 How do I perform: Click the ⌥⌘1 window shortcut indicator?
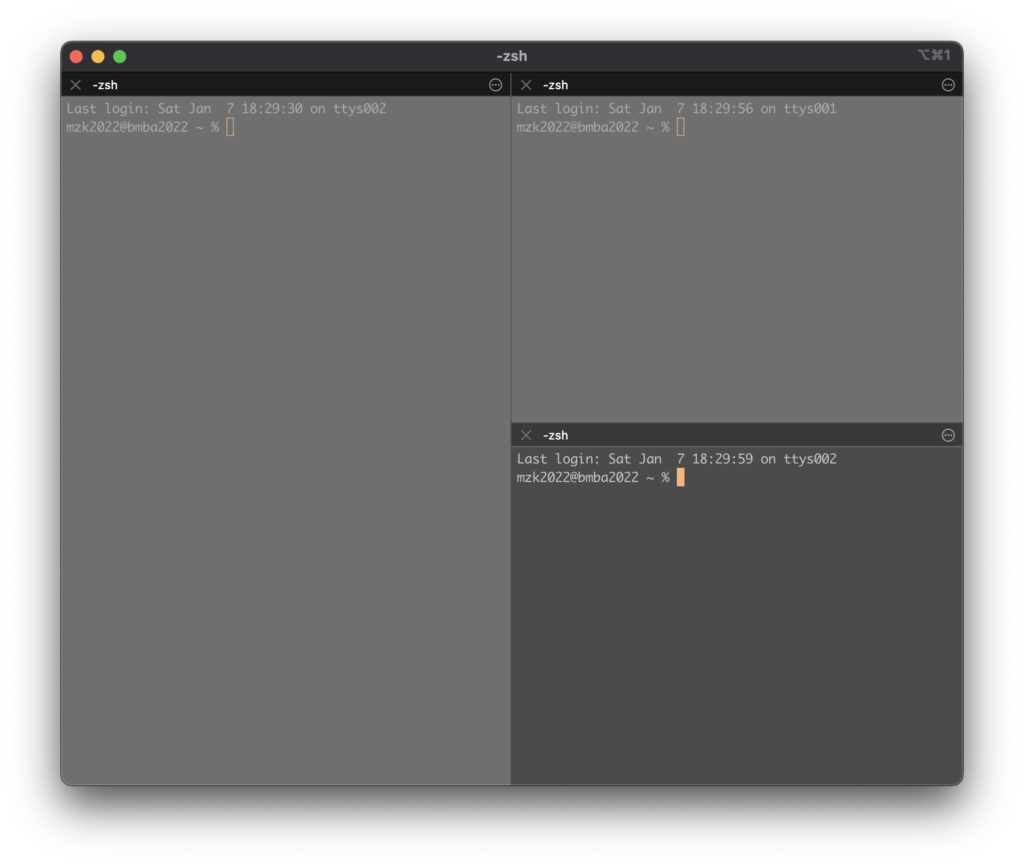[934, 55]
